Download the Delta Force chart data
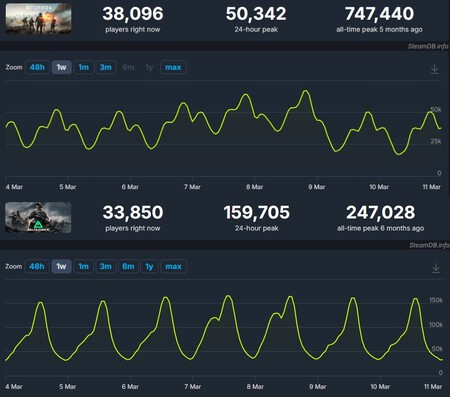The image size is (450, 397). [x=436, y=268]
